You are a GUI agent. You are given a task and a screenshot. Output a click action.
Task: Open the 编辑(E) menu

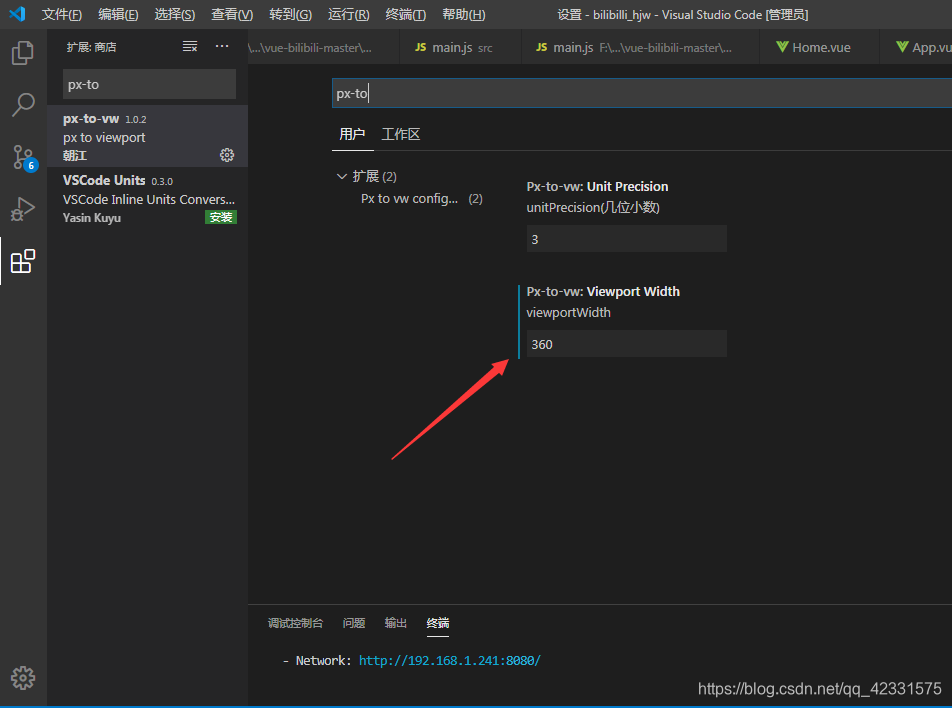click(x=118, y=15)
